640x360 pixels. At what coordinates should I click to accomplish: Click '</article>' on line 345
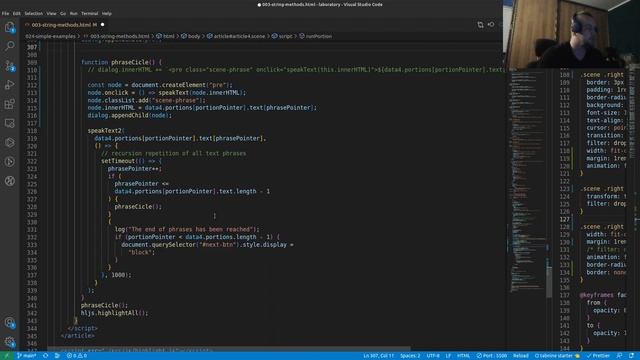pos(78,336)
